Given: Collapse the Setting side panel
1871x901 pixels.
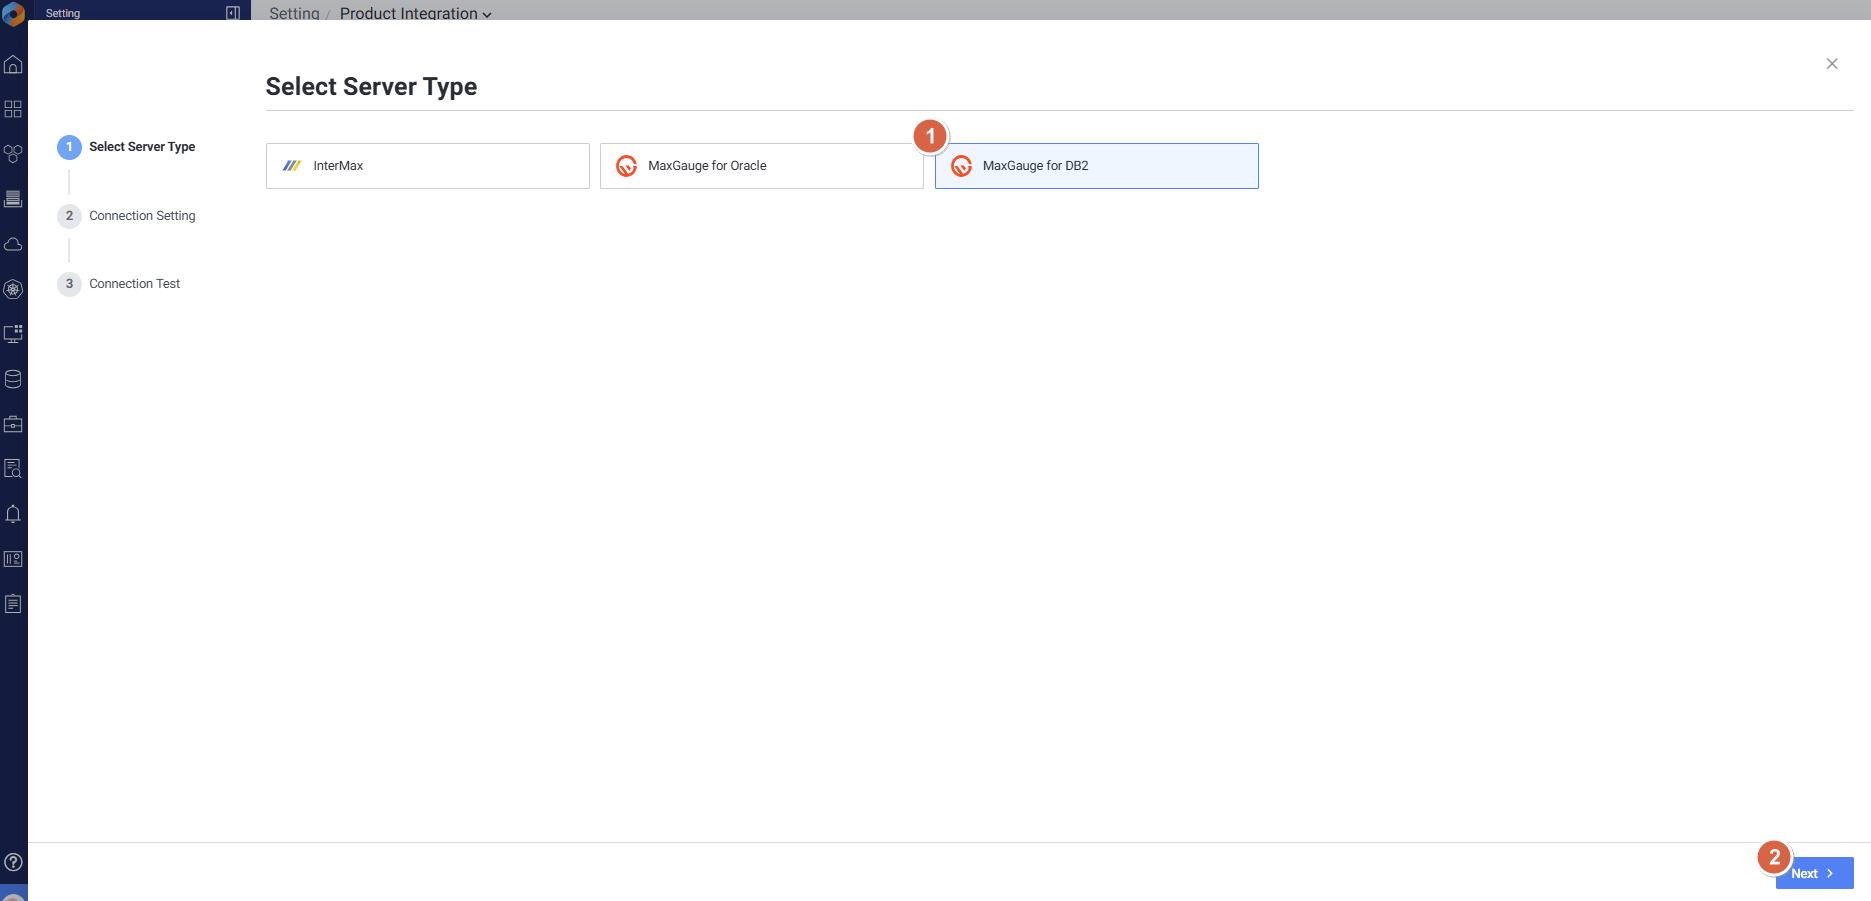Looking at the screenshot, I should coord(233,13).
